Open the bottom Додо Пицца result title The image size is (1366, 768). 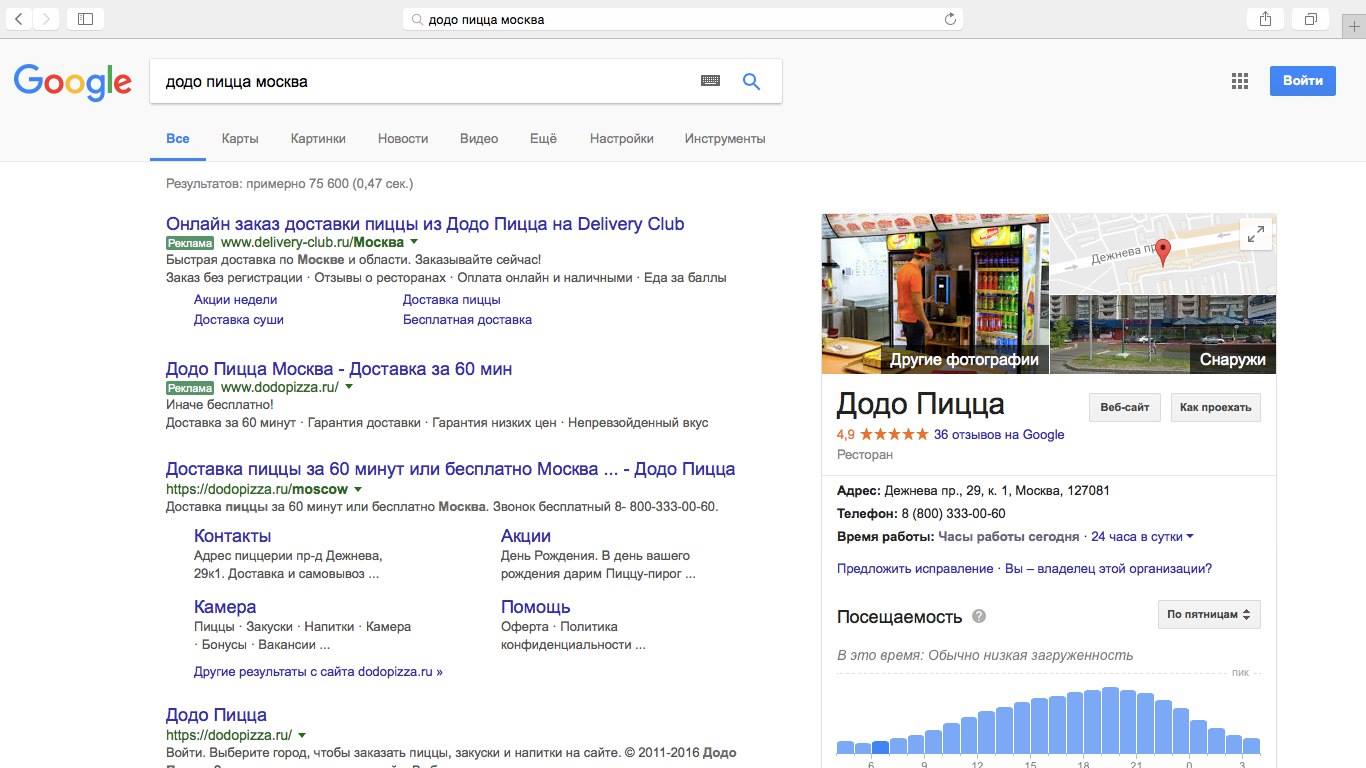pyautogui.click(x=216, y=715)
